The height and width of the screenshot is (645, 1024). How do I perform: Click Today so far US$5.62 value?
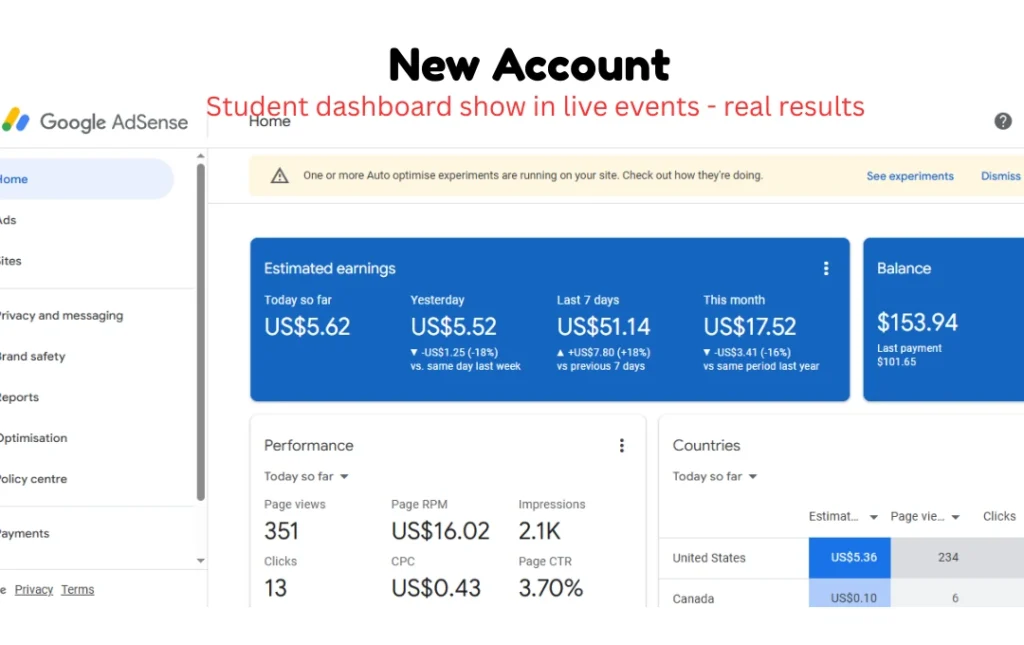pyautogui.click(x=307, y=326)
